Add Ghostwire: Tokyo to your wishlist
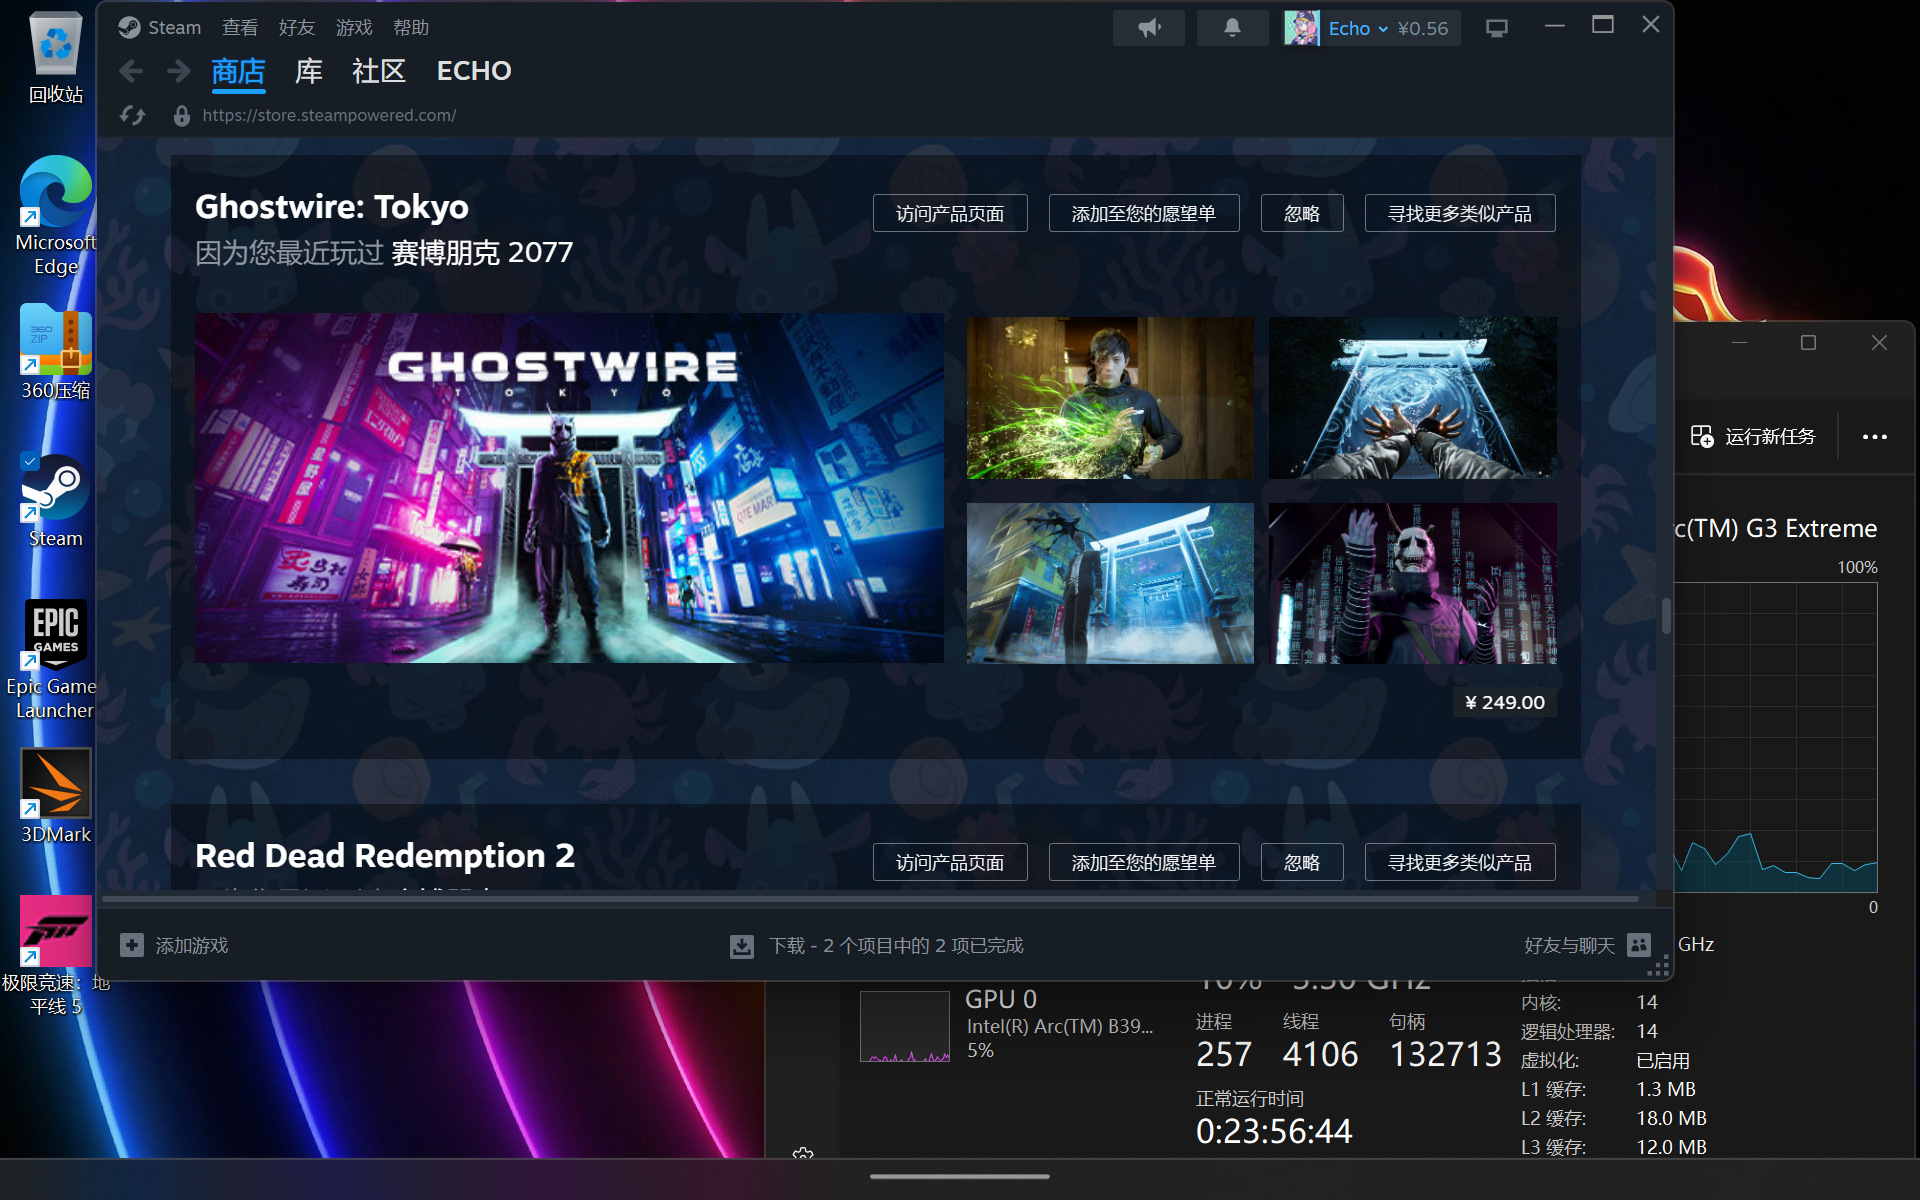Image resolution: width=1920 pixels, height=1200 pixels. pos(1144,213)
